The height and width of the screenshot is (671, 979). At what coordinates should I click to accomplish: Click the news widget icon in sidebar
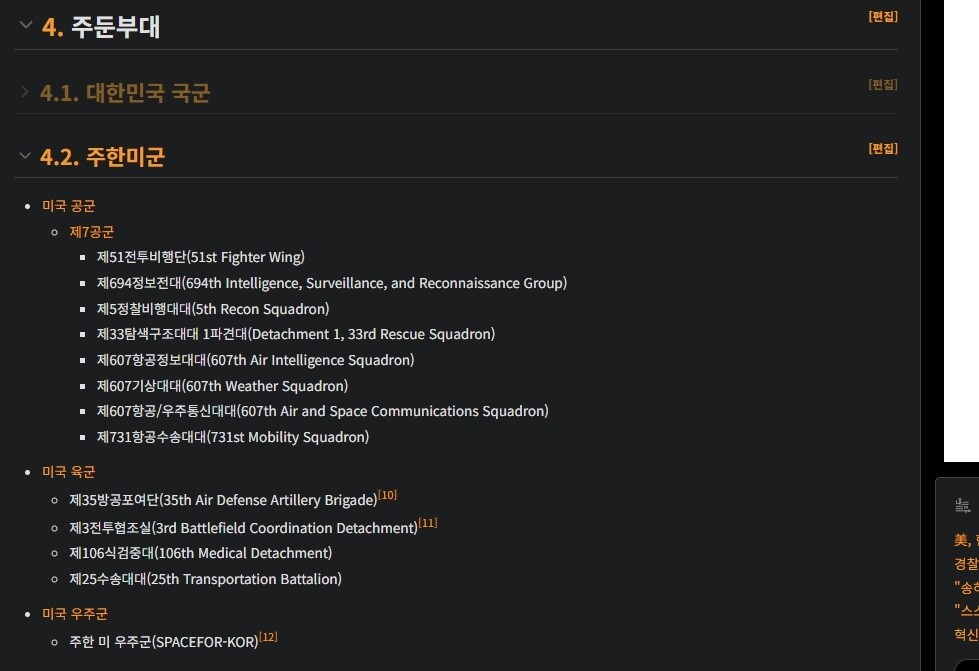click(x=962, y=506)
